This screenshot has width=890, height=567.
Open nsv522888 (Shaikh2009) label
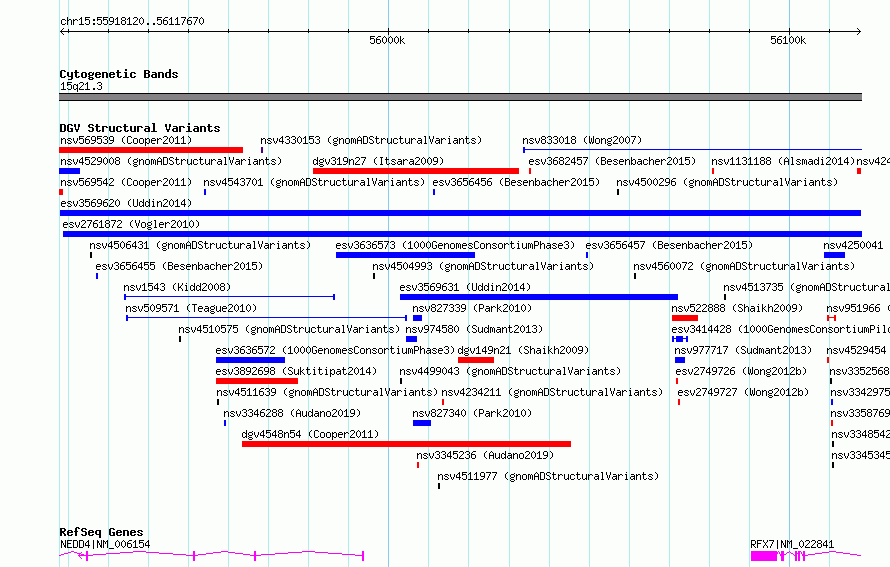tap(737, 308)
